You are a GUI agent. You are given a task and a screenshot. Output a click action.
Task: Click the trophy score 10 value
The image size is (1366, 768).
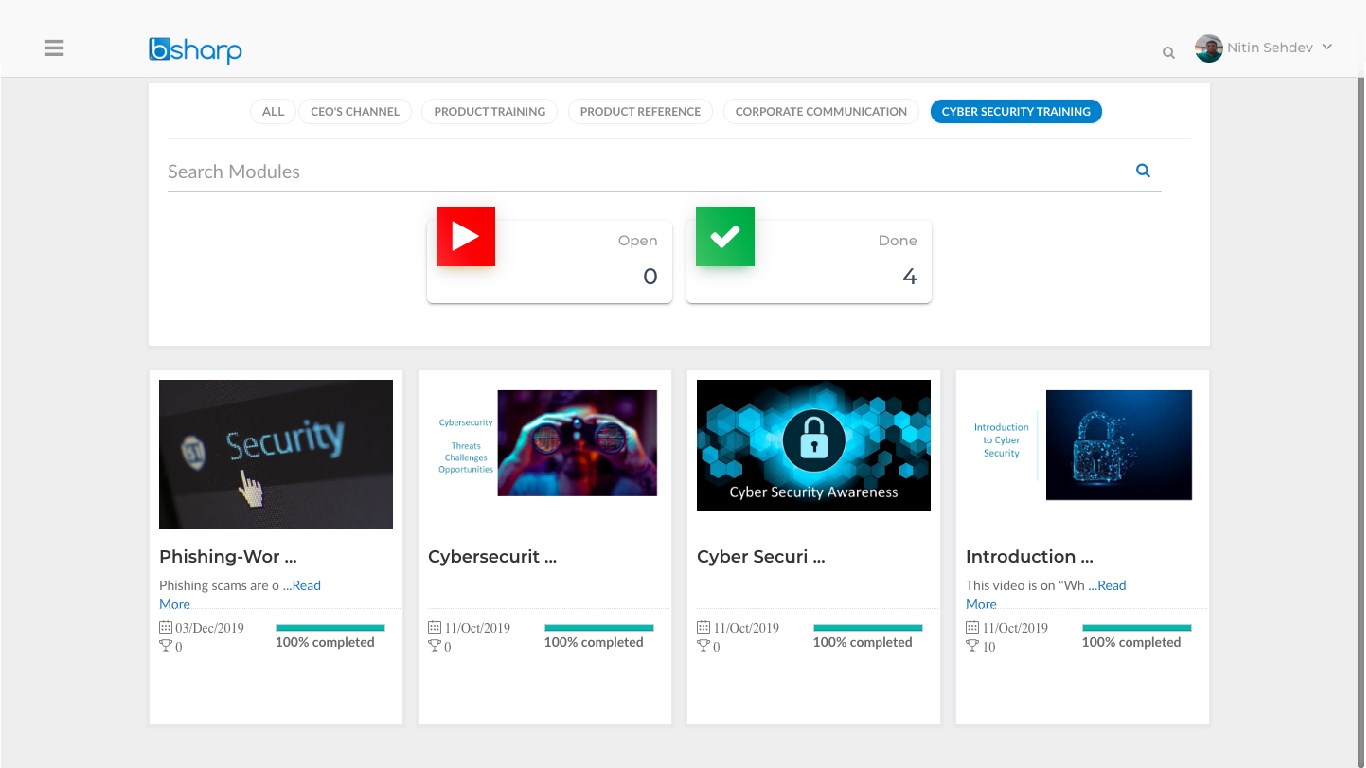point(989,647)
